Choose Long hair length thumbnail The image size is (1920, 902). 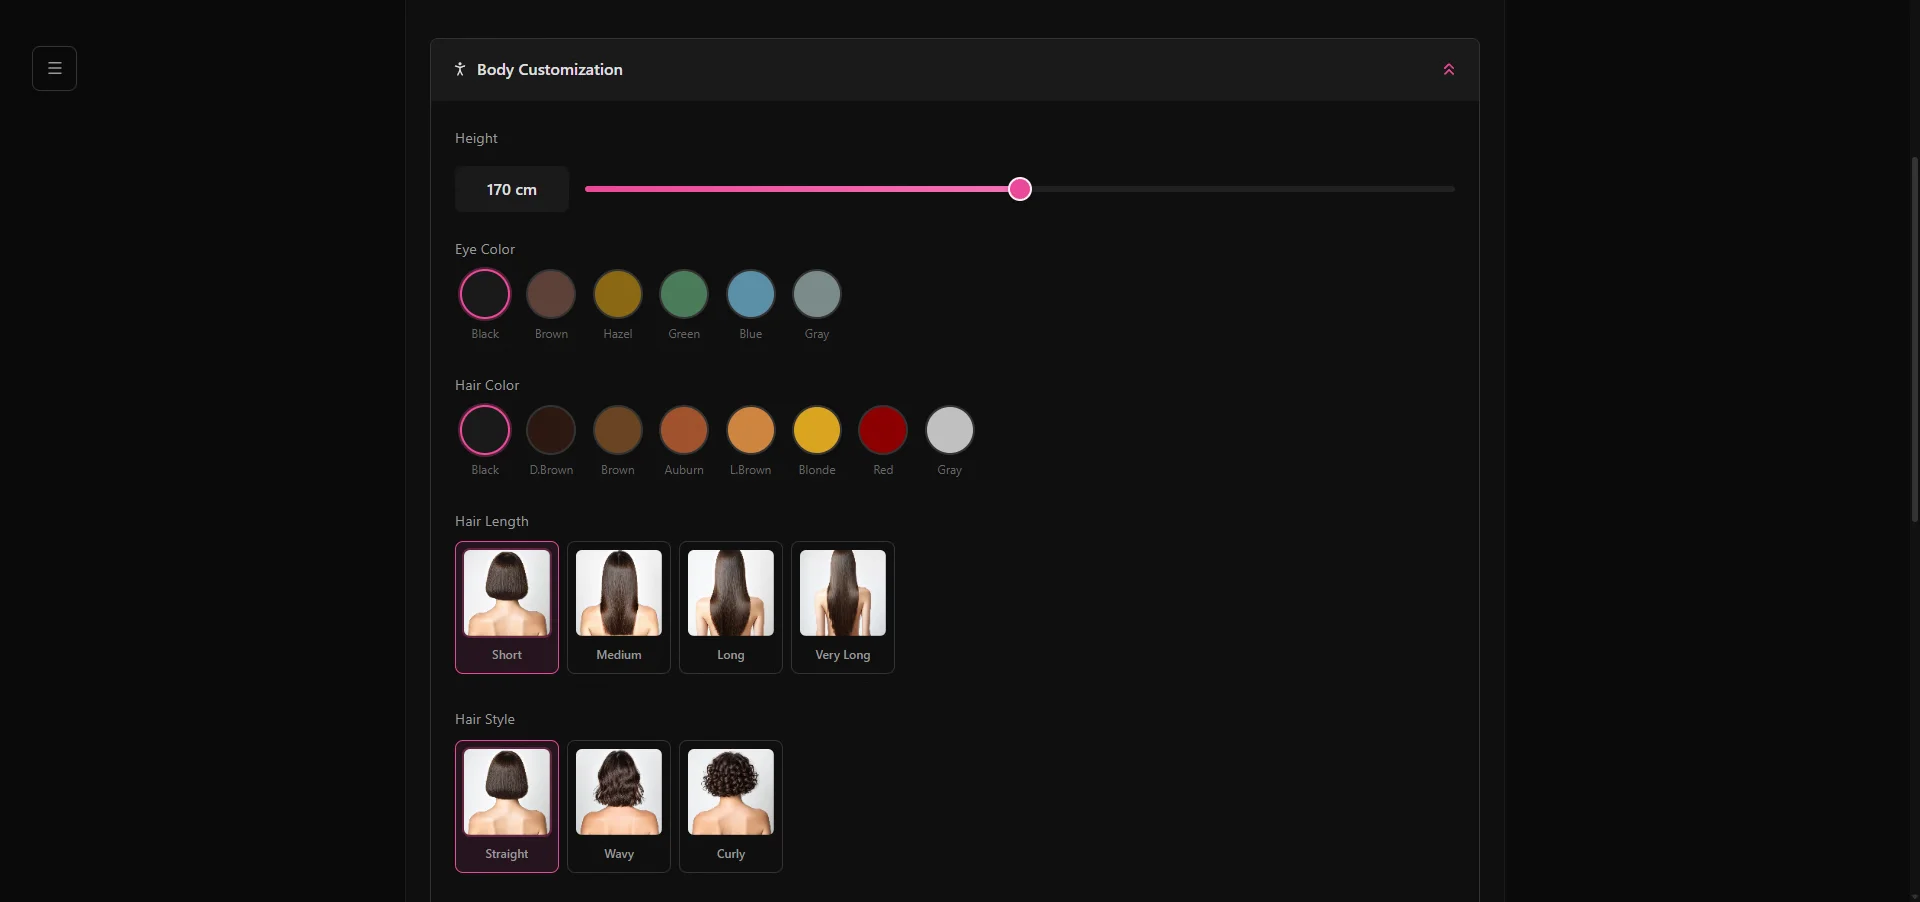pyautogui.click(x=731, y=607)
